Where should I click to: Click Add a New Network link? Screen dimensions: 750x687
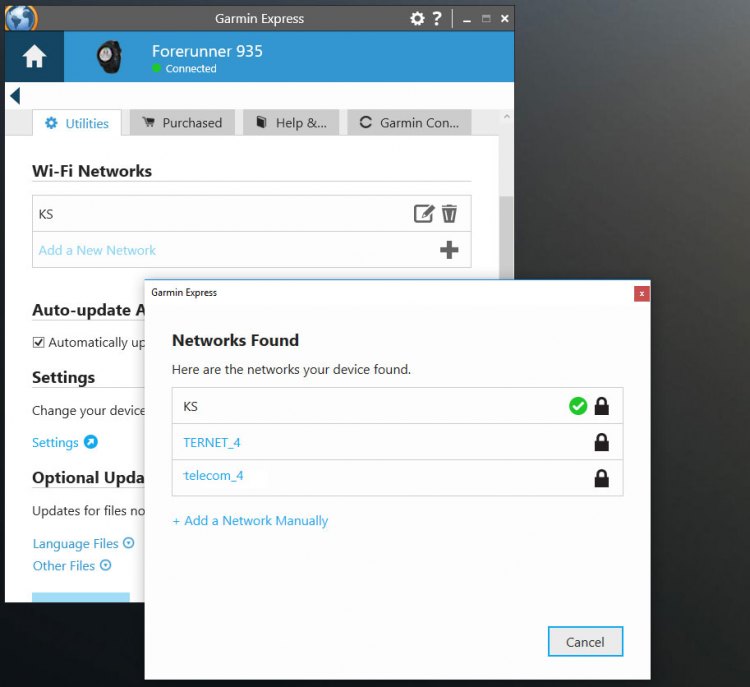point(97,250)
